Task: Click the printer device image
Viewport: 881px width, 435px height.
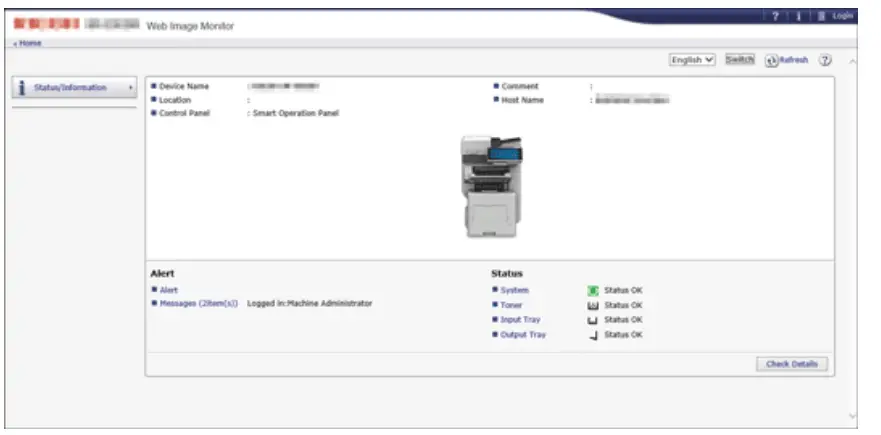Action: [x=492, y=186]
